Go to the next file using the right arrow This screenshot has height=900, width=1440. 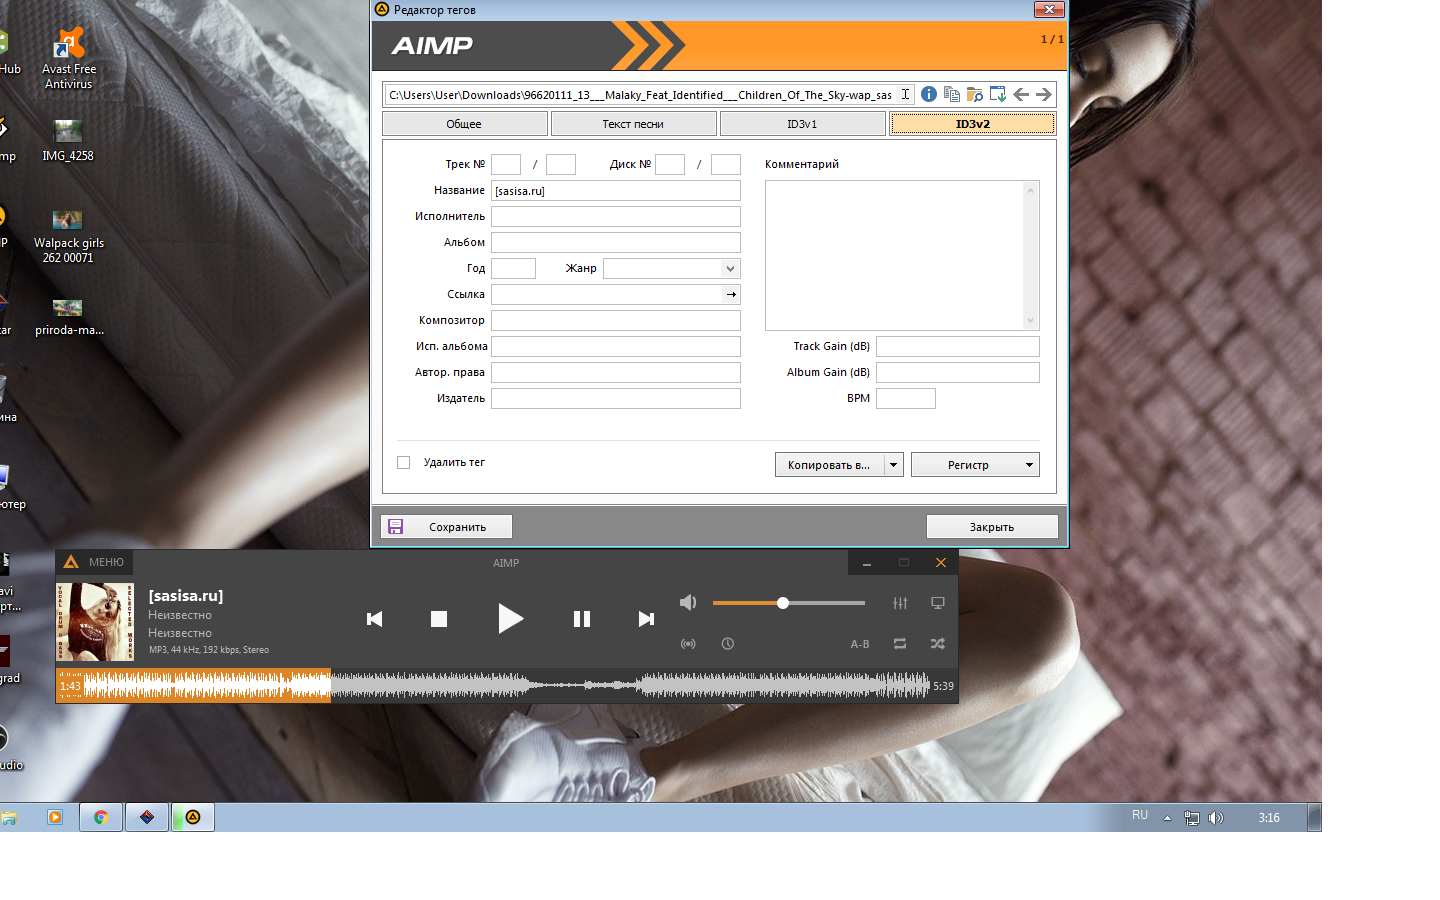(x=1043, y=94)
